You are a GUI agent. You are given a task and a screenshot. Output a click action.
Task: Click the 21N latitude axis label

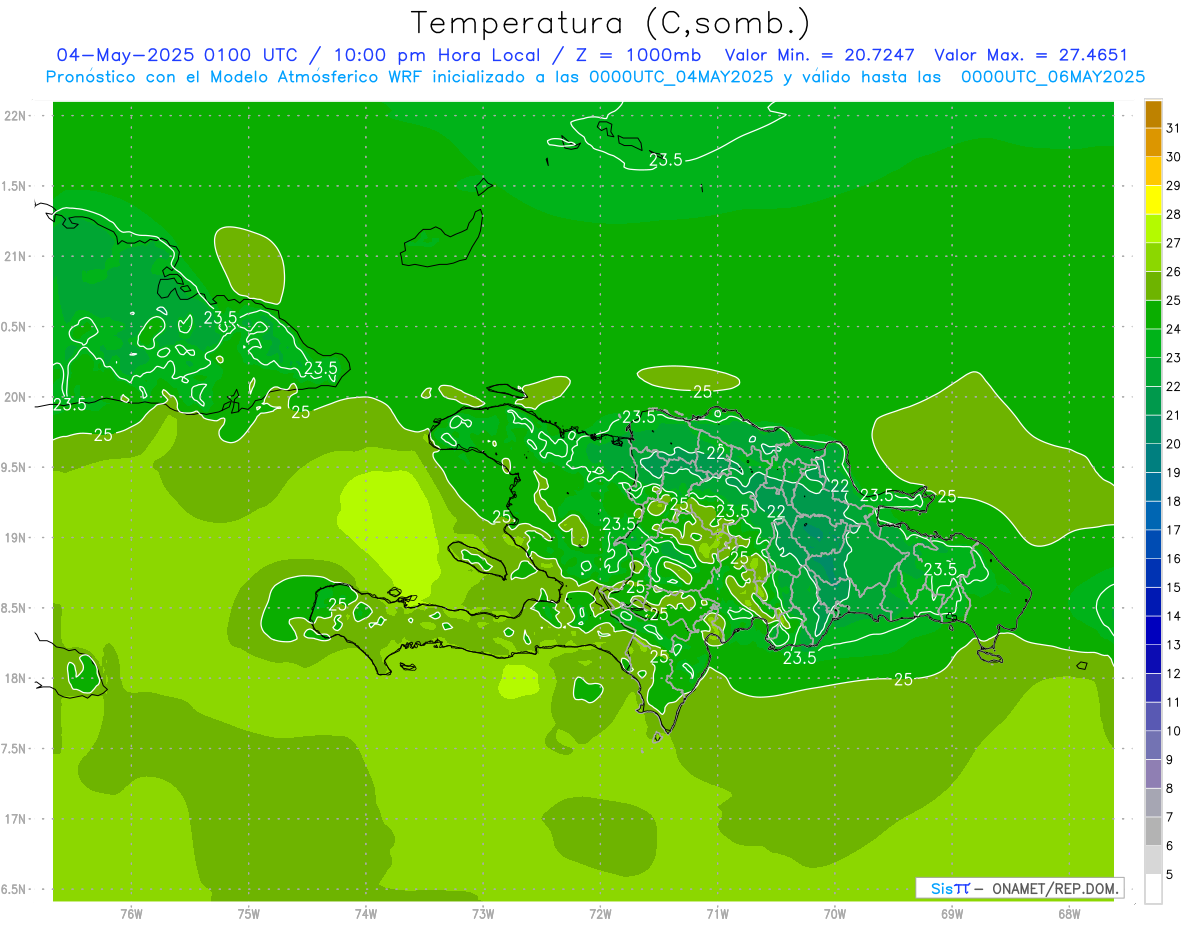[16, 256]
